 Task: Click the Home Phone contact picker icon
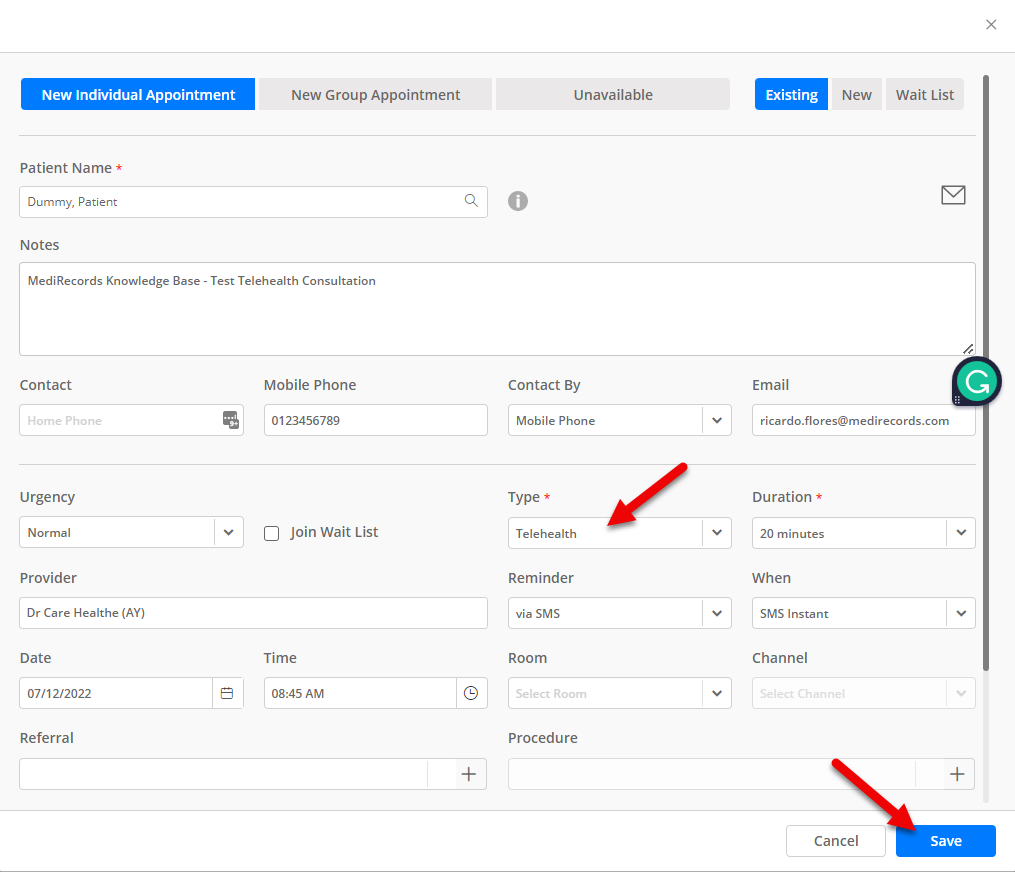pyautogui.click(x=230, y=420)
